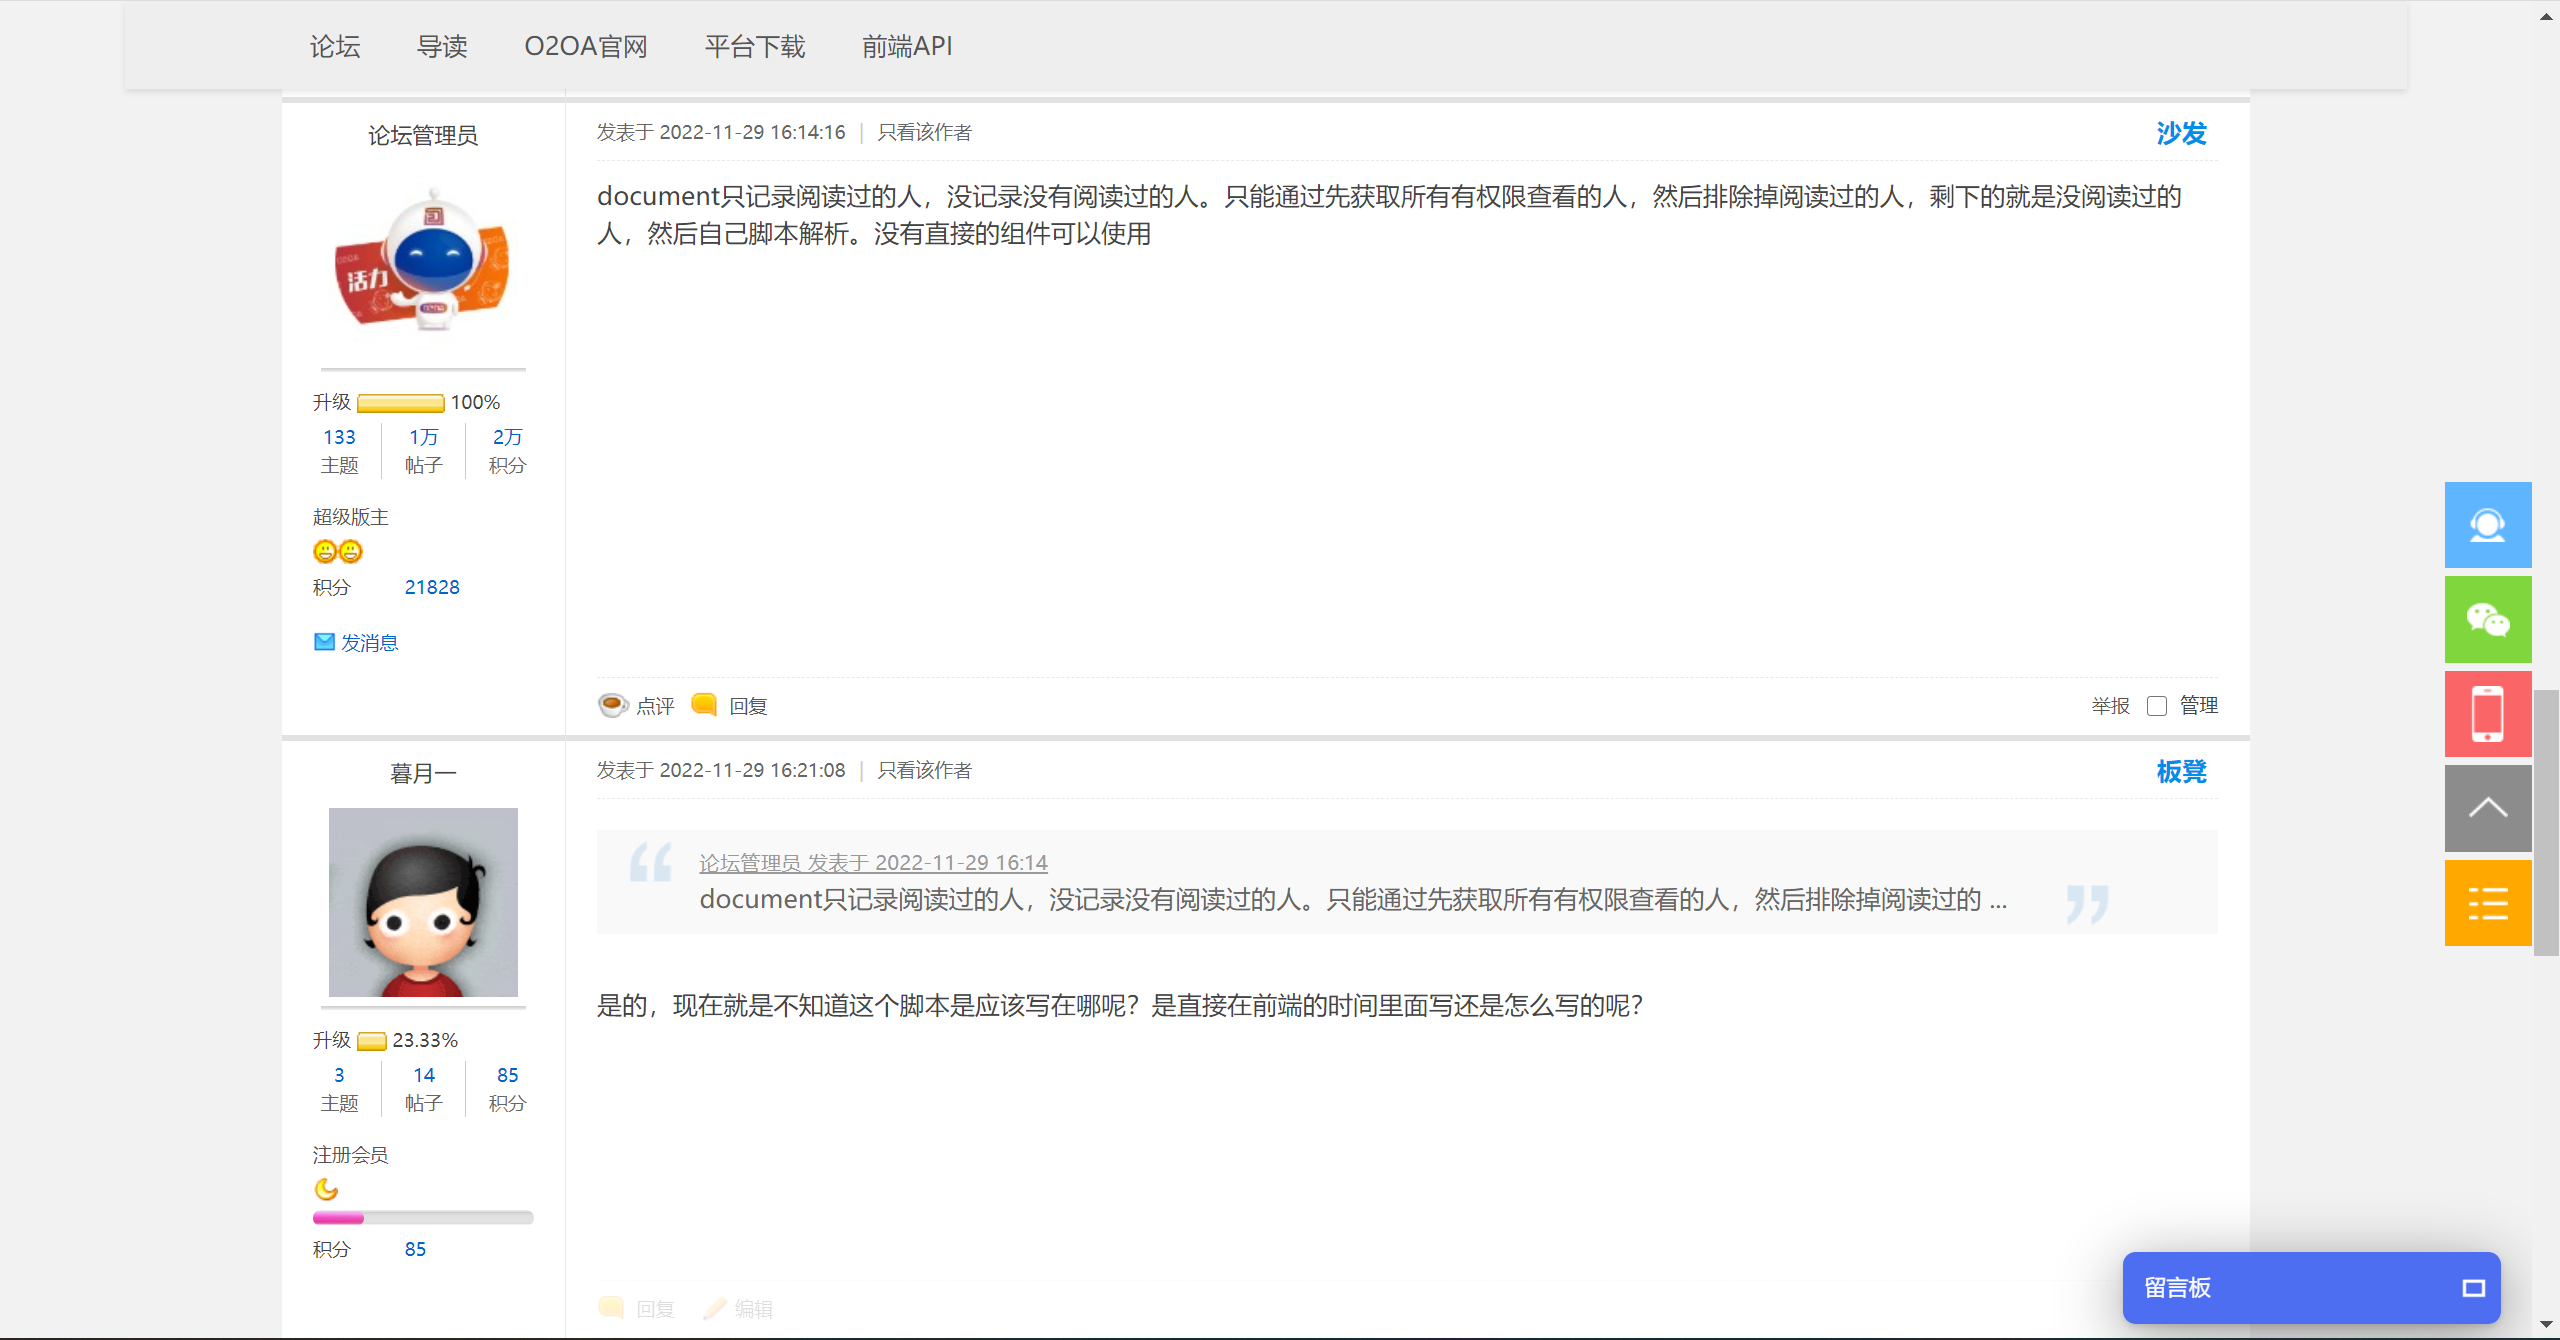Click the coffee cup 点评 icon
The height and width of the screenshot is (1340, 2560).
(x=612, y=705)
